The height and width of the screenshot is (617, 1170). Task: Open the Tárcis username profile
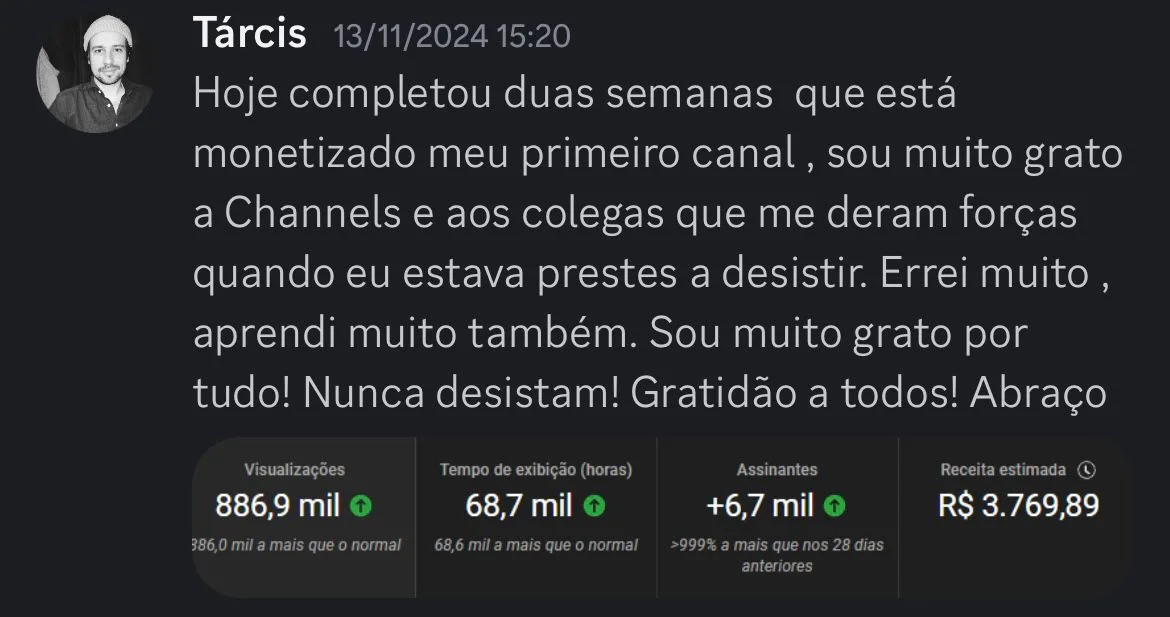click(249, 35)
